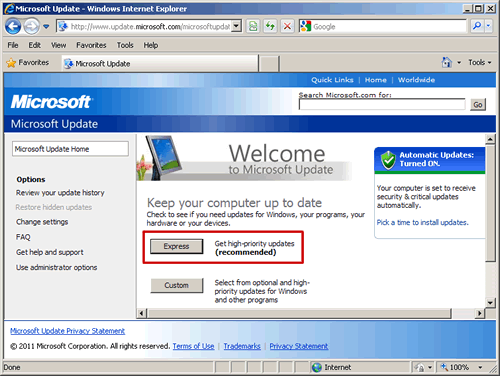
Task: Click the horizontal scrollbar left arrow
Action: pos(141,313)
